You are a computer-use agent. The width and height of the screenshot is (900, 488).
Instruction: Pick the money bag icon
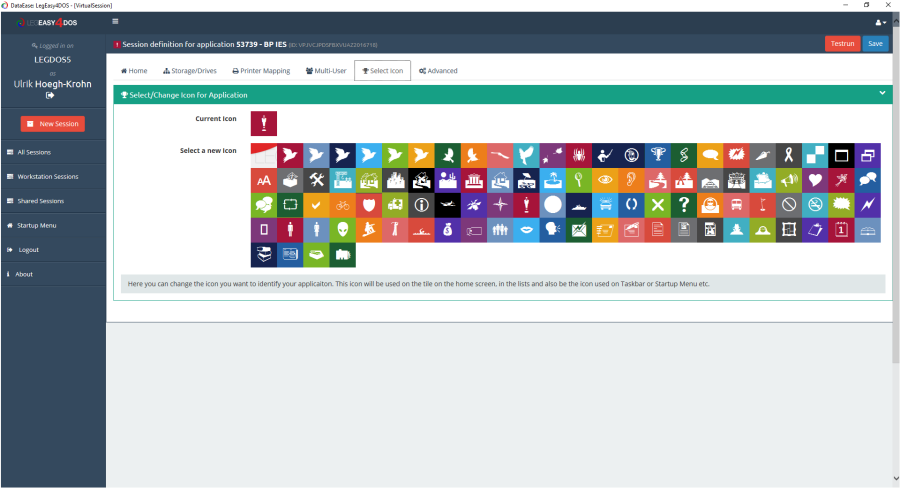[447, 230]
